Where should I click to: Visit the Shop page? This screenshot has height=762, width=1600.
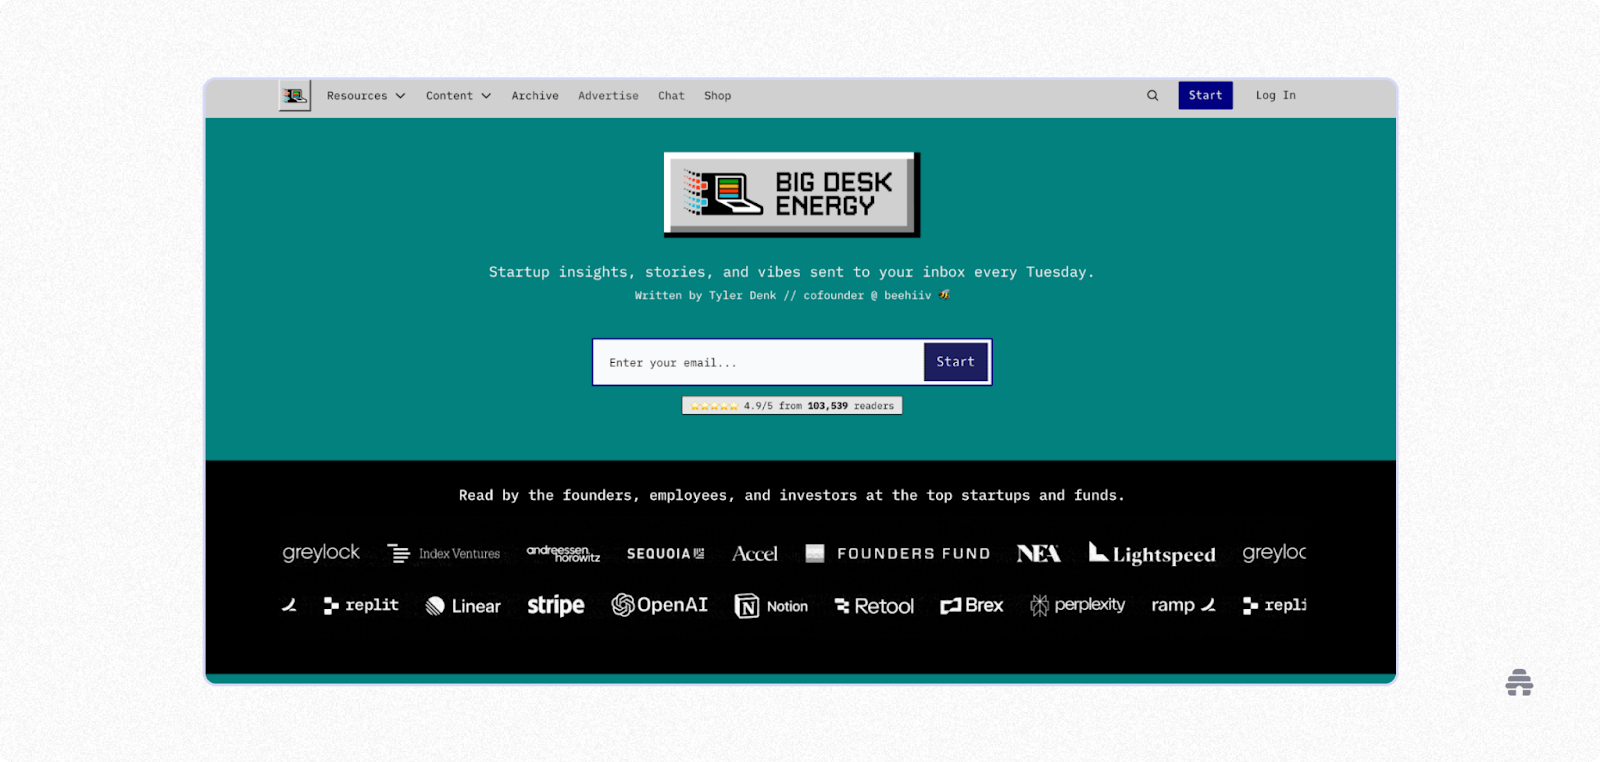(717, 96)
